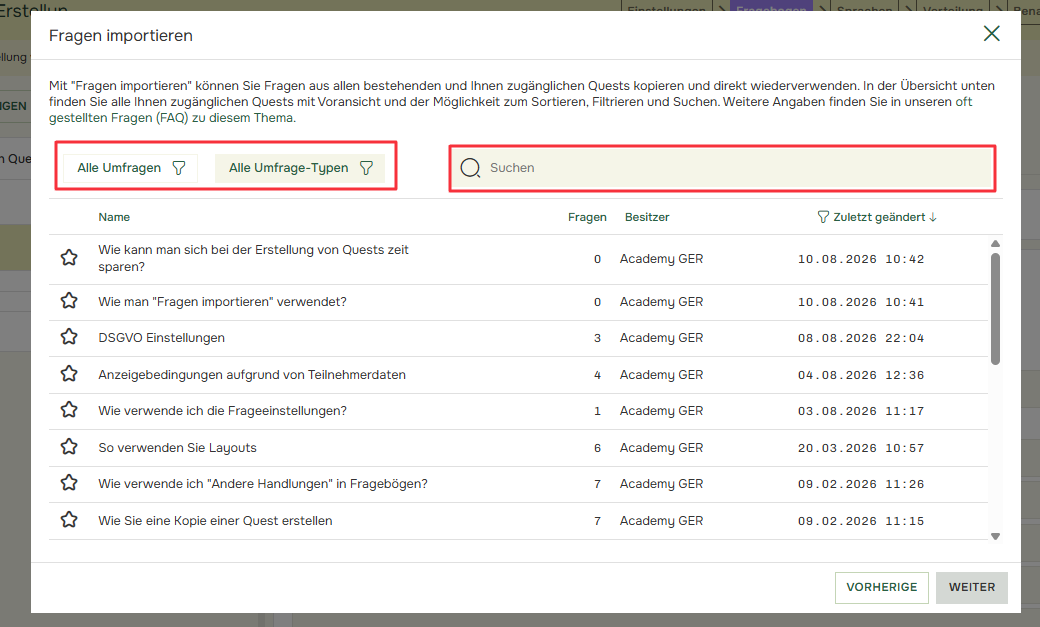Open the Alle Umfrage-Typen filter
Viewport: 1040px width, 627px height.
click(300, 168)
